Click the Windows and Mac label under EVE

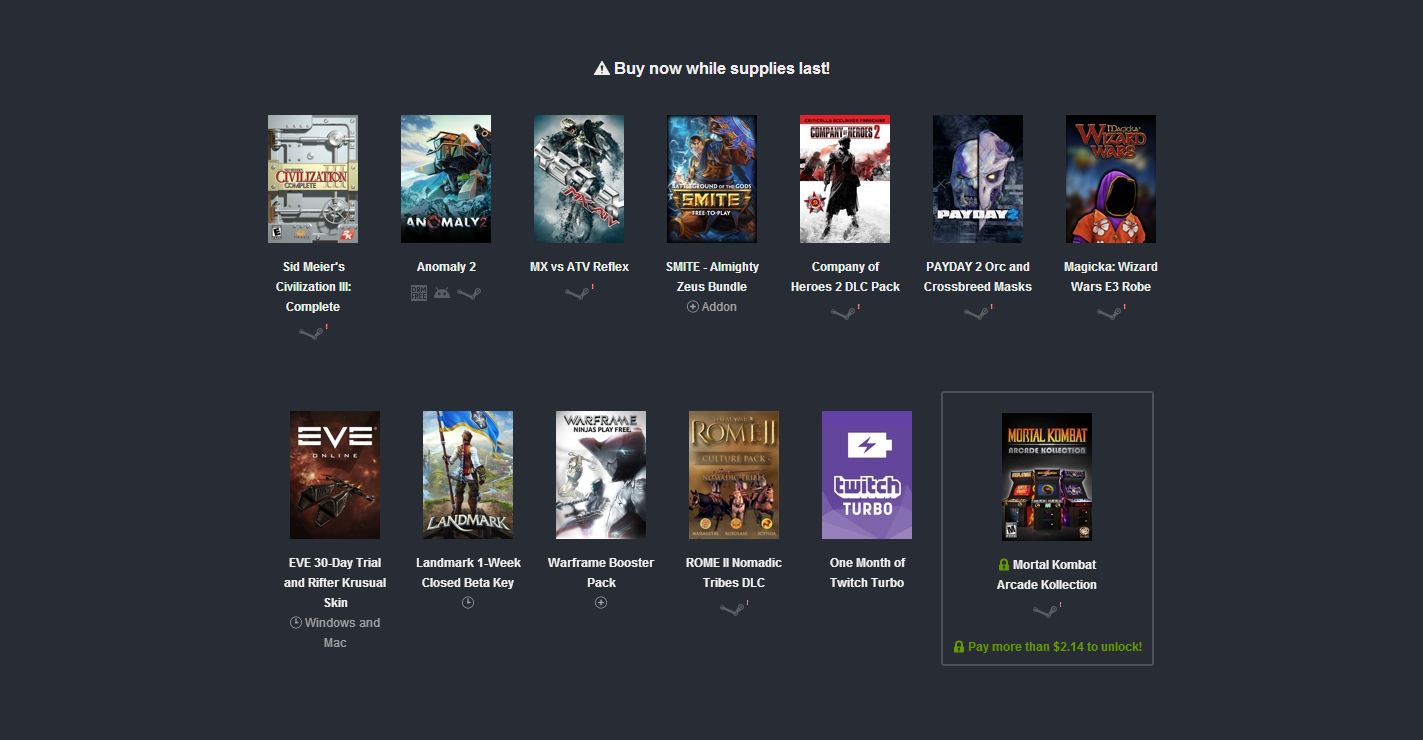click(335, 633)
